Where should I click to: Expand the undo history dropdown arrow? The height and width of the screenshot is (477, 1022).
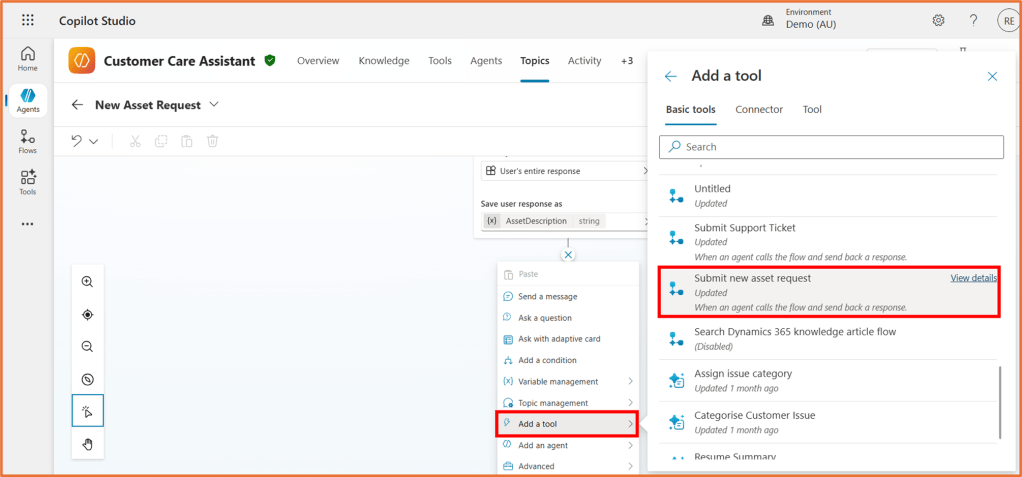tap(93, 141)
